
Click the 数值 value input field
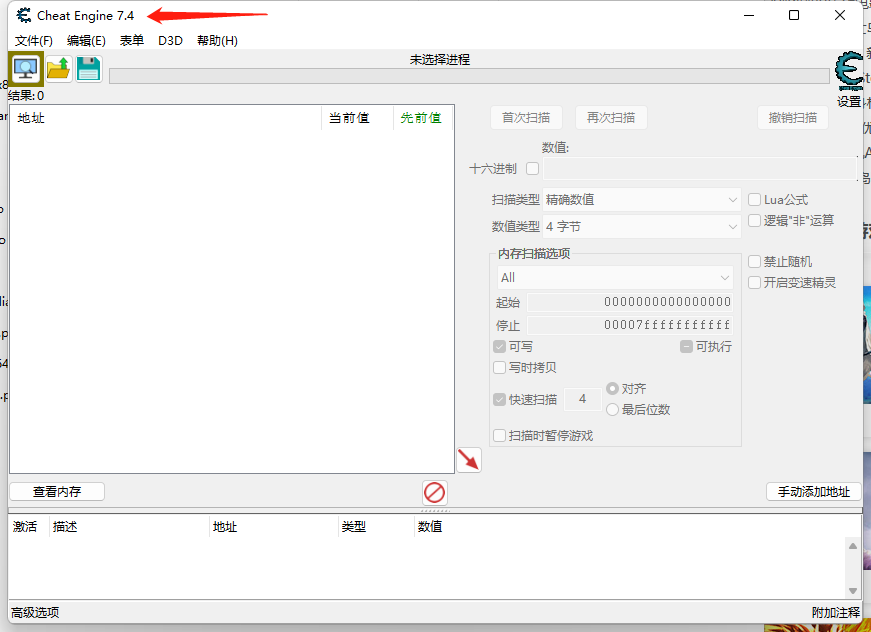(700, 168)
